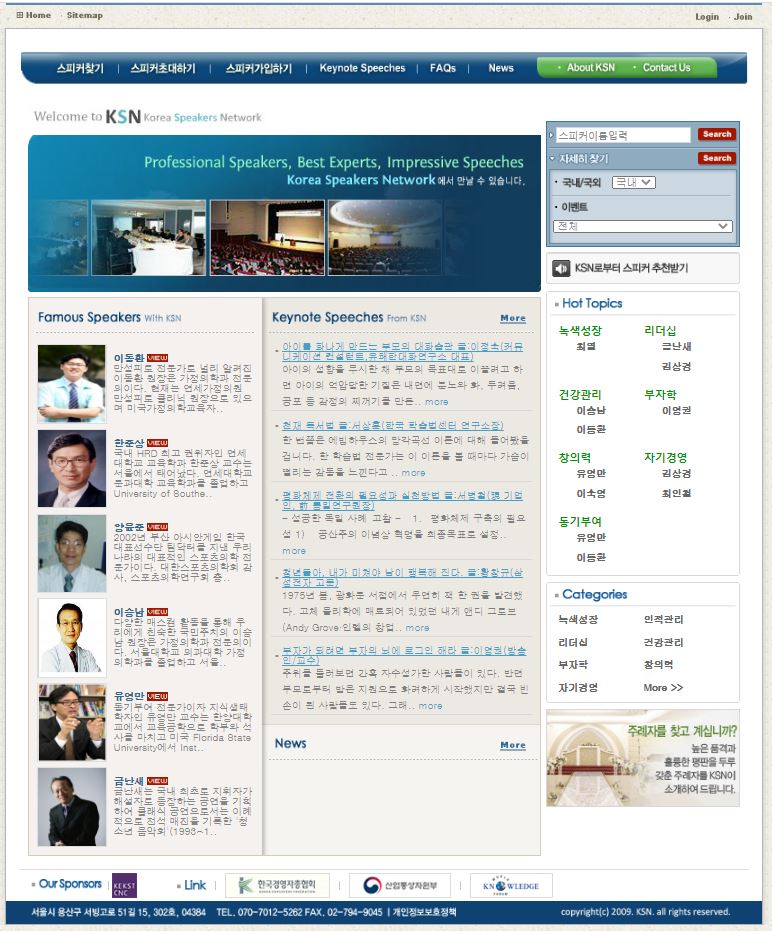Viewport: 772px width, 931px height.
Task: Open 금난새 speaker photo
Action: coord(72,807)
